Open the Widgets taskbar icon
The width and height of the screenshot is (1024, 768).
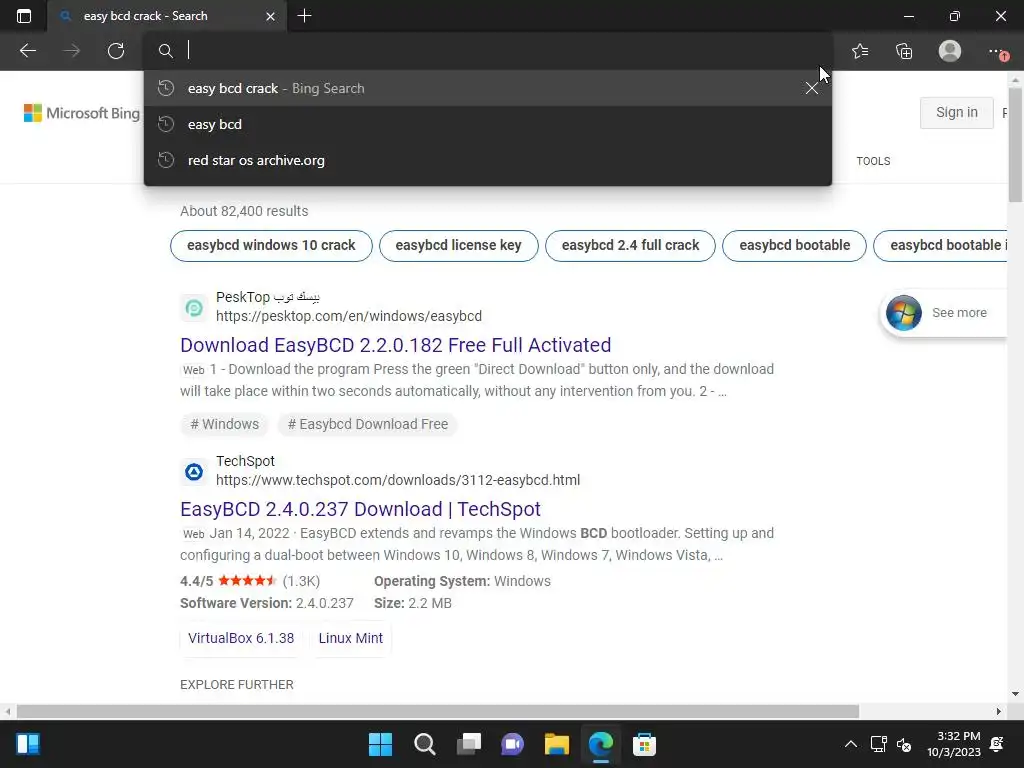27,744
